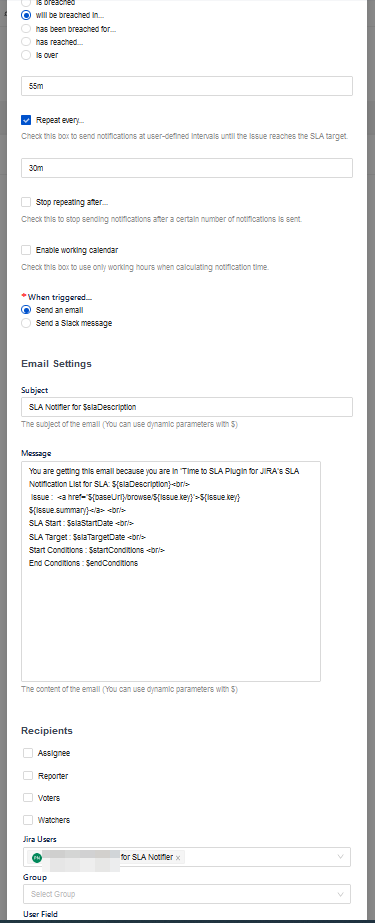The width and height of the screenshot is (375, 923).
Task: Click the 'Recipients' heading text
Action: click(47, 731)
